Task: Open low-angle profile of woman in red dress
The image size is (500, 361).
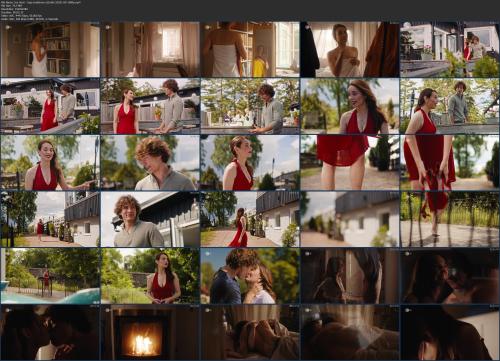Action: pyautogui.click(x=250, y=163)
